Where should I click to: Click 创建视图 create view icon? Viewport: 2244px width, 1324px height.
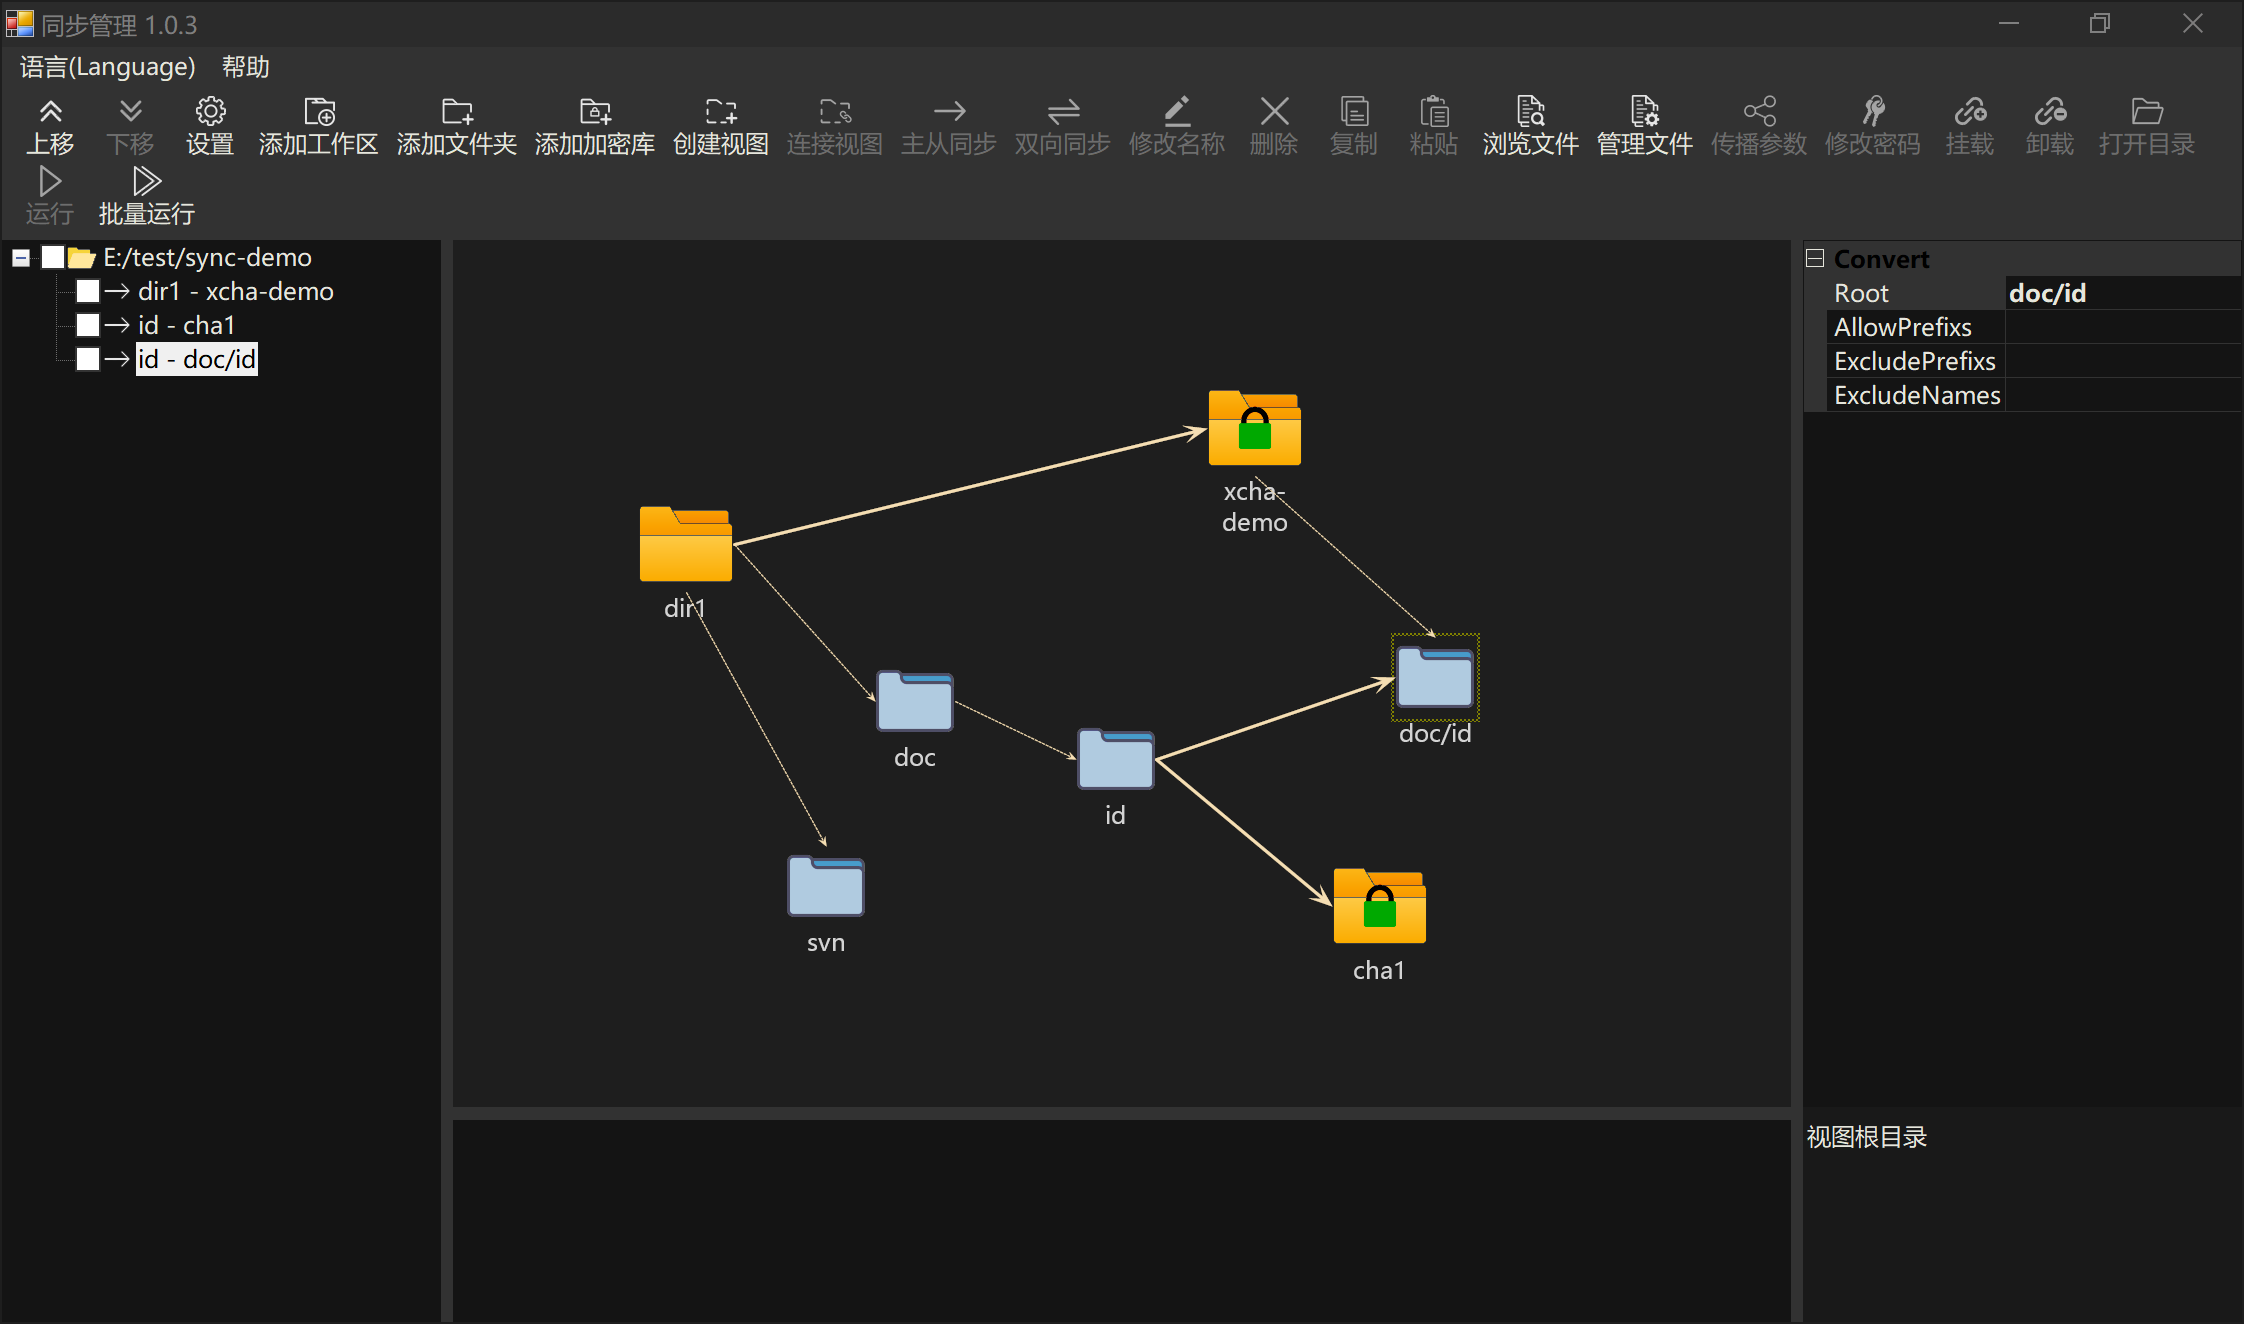point(720,112)
